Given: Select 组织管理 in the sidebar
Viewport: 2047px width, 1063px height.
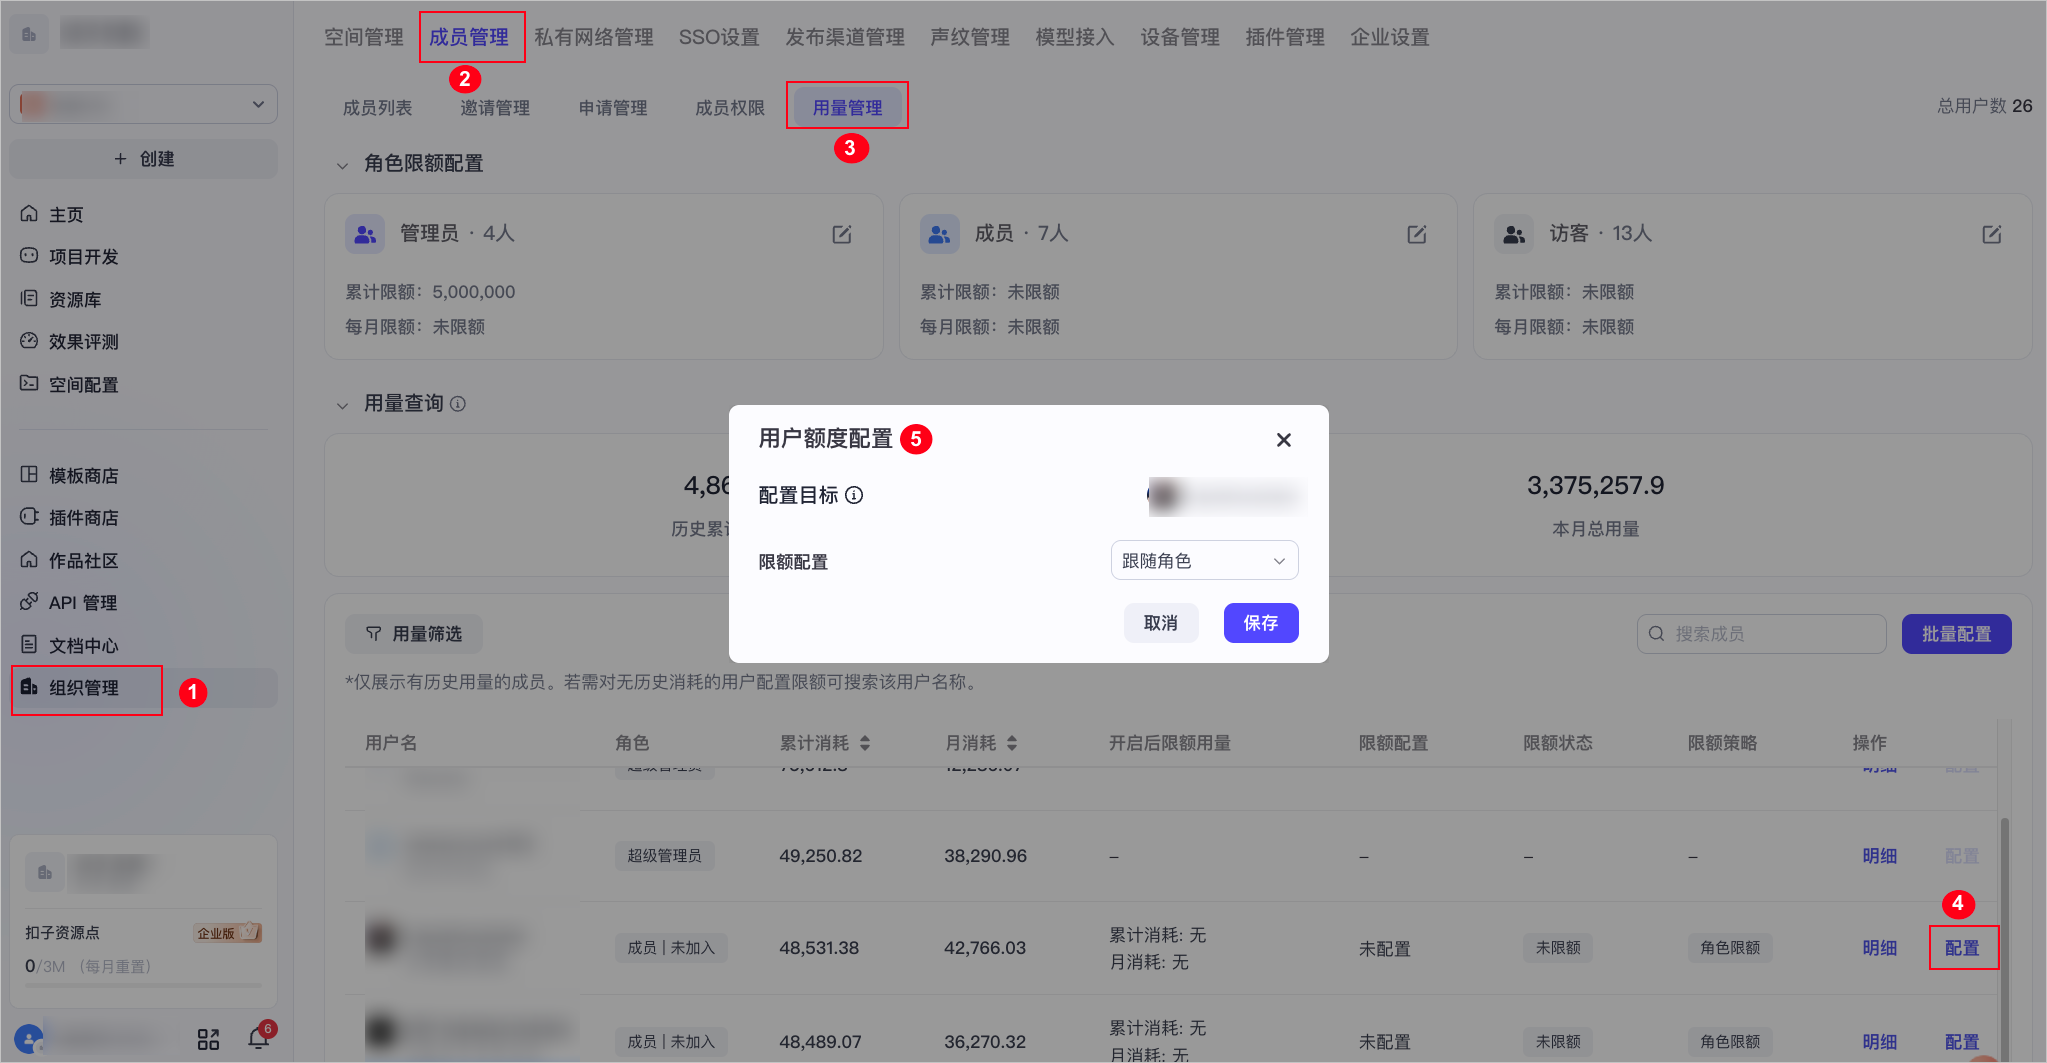Looking at the screenshot, I should tap(143, 688).
